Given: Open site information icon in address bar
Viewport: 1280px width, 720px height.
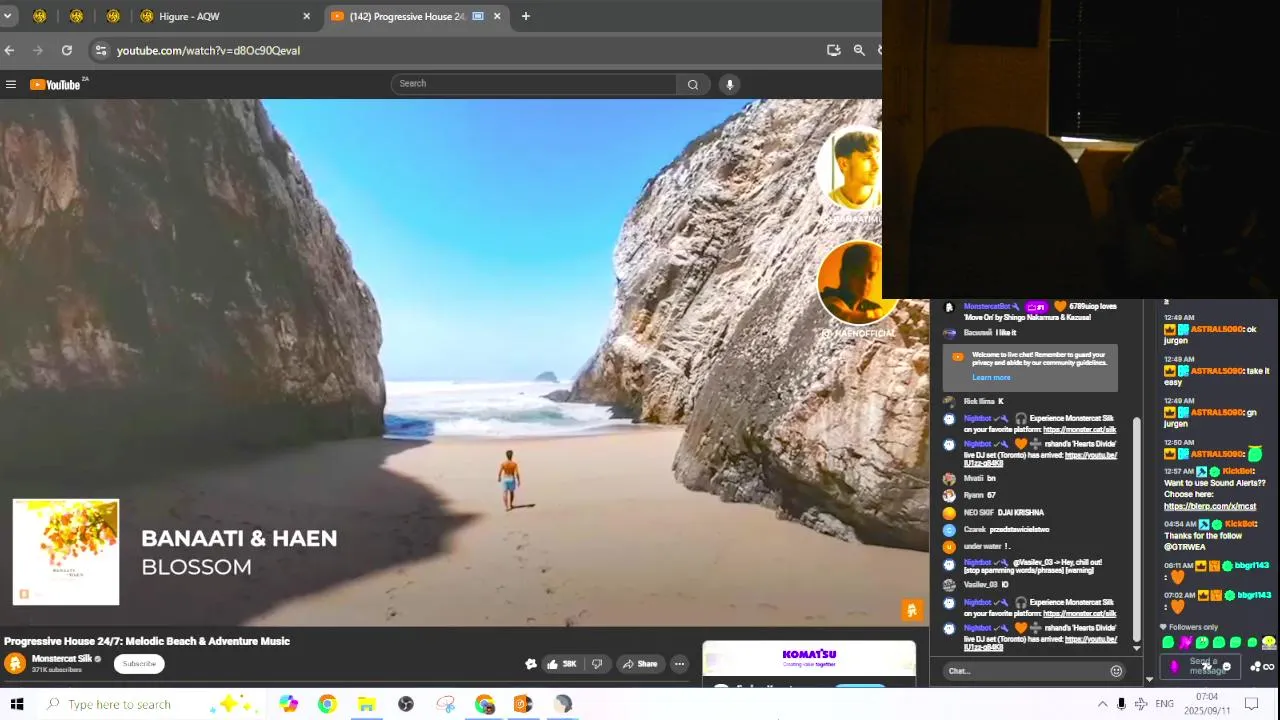Looking at the screenshot, I should (x=100, y=50).
